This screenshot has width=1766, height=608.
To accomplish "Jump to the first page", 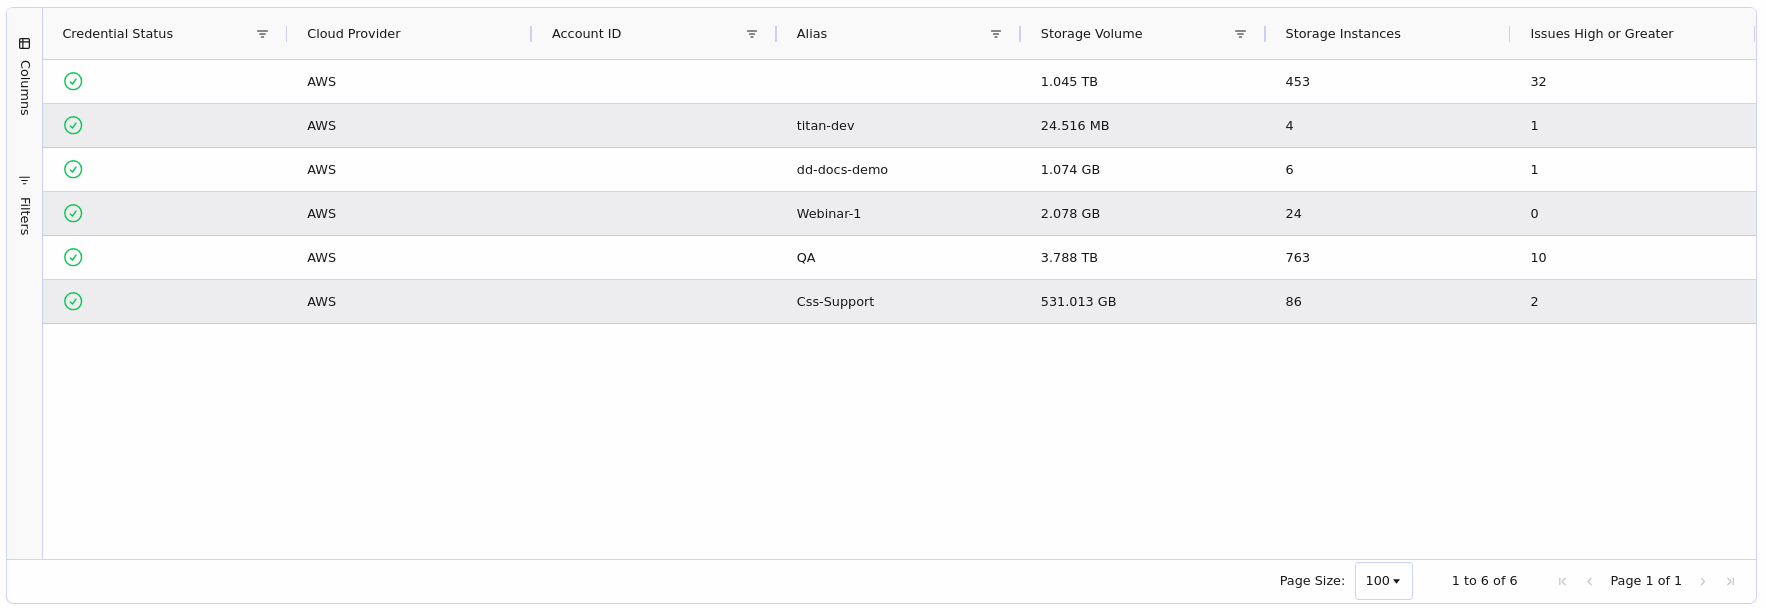I will 1562,581.
